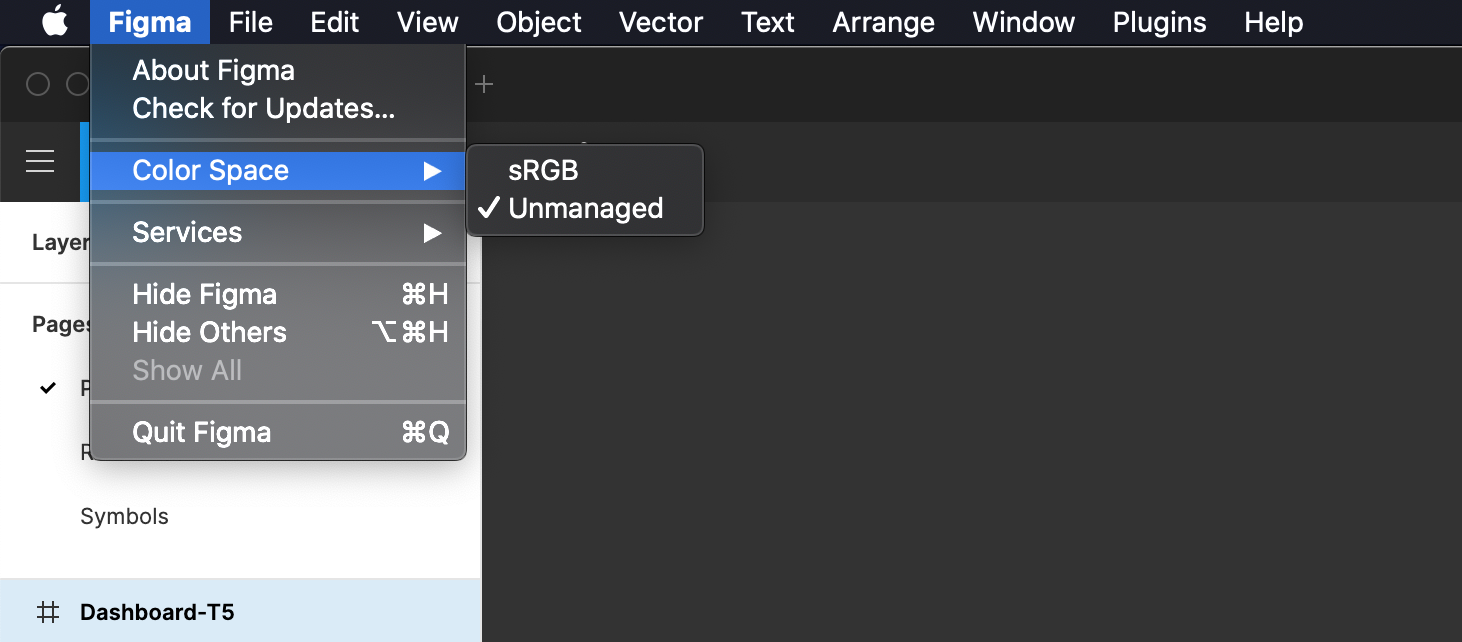
Task: Click About Figma
Action: click(x=214, y=71)
